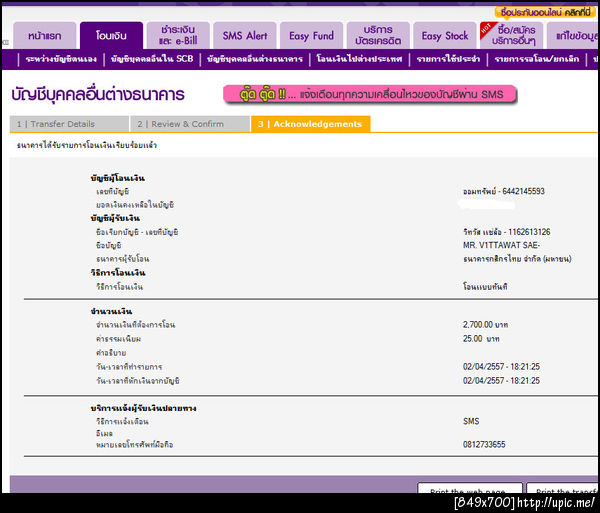Screen dimensions: 600x513
Task: Open the บริการบัตรเครดิต credit card tab
Action: point(378,36)
